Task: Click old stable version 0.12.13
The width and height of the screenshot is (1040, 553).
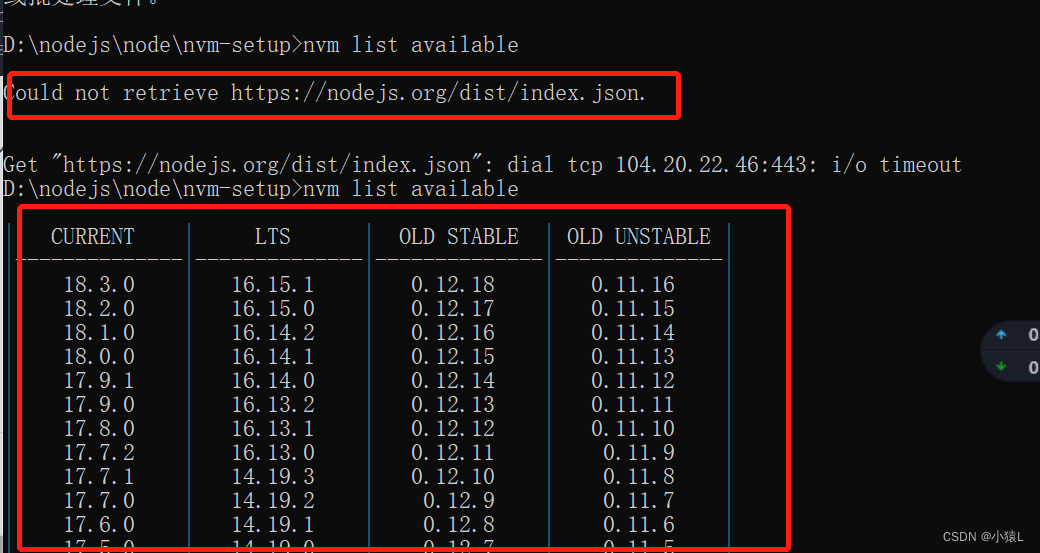Action: click(x=453, y=404)
